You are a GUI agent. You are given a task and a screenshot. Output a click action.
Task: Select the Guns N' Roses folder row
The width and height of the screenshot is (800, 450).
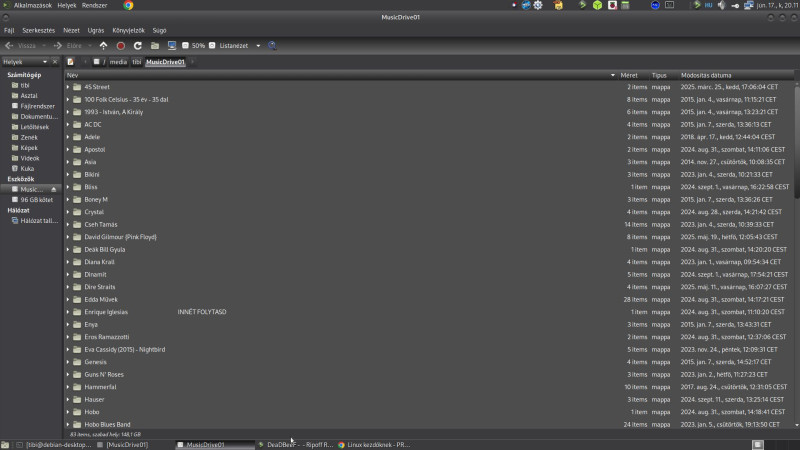click(429, 374)
